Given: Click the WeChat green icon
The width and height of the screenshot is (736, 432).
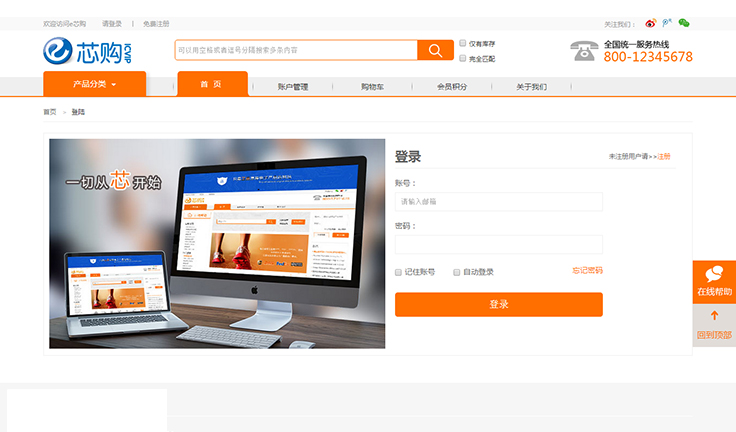Looking at the screenshot, I should [x=684, y=23].
